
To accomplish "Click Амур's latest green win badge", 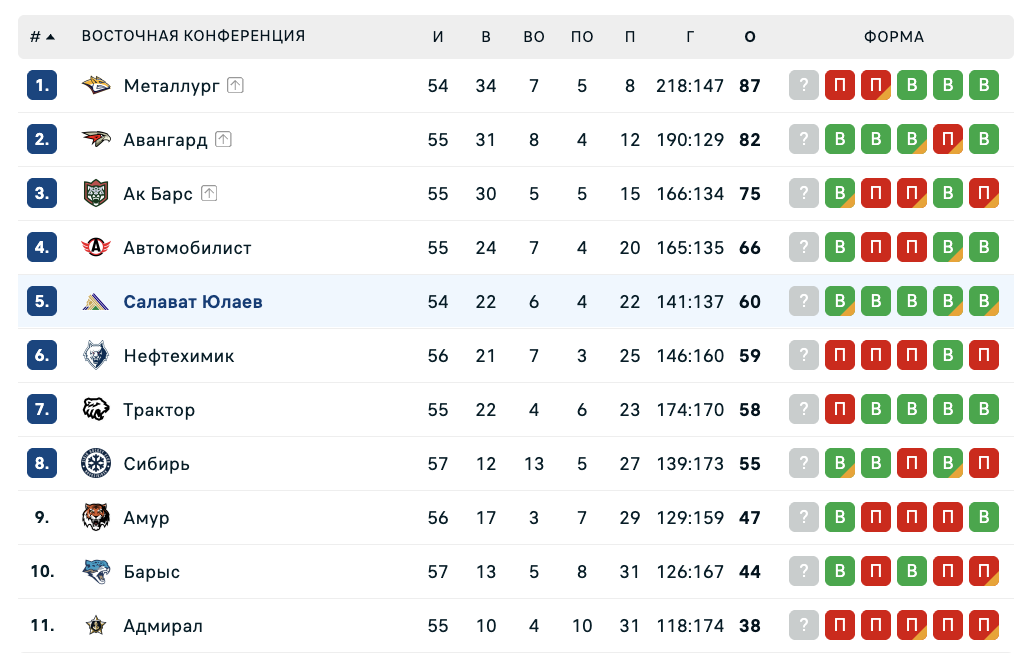I will tap(984, 518).
